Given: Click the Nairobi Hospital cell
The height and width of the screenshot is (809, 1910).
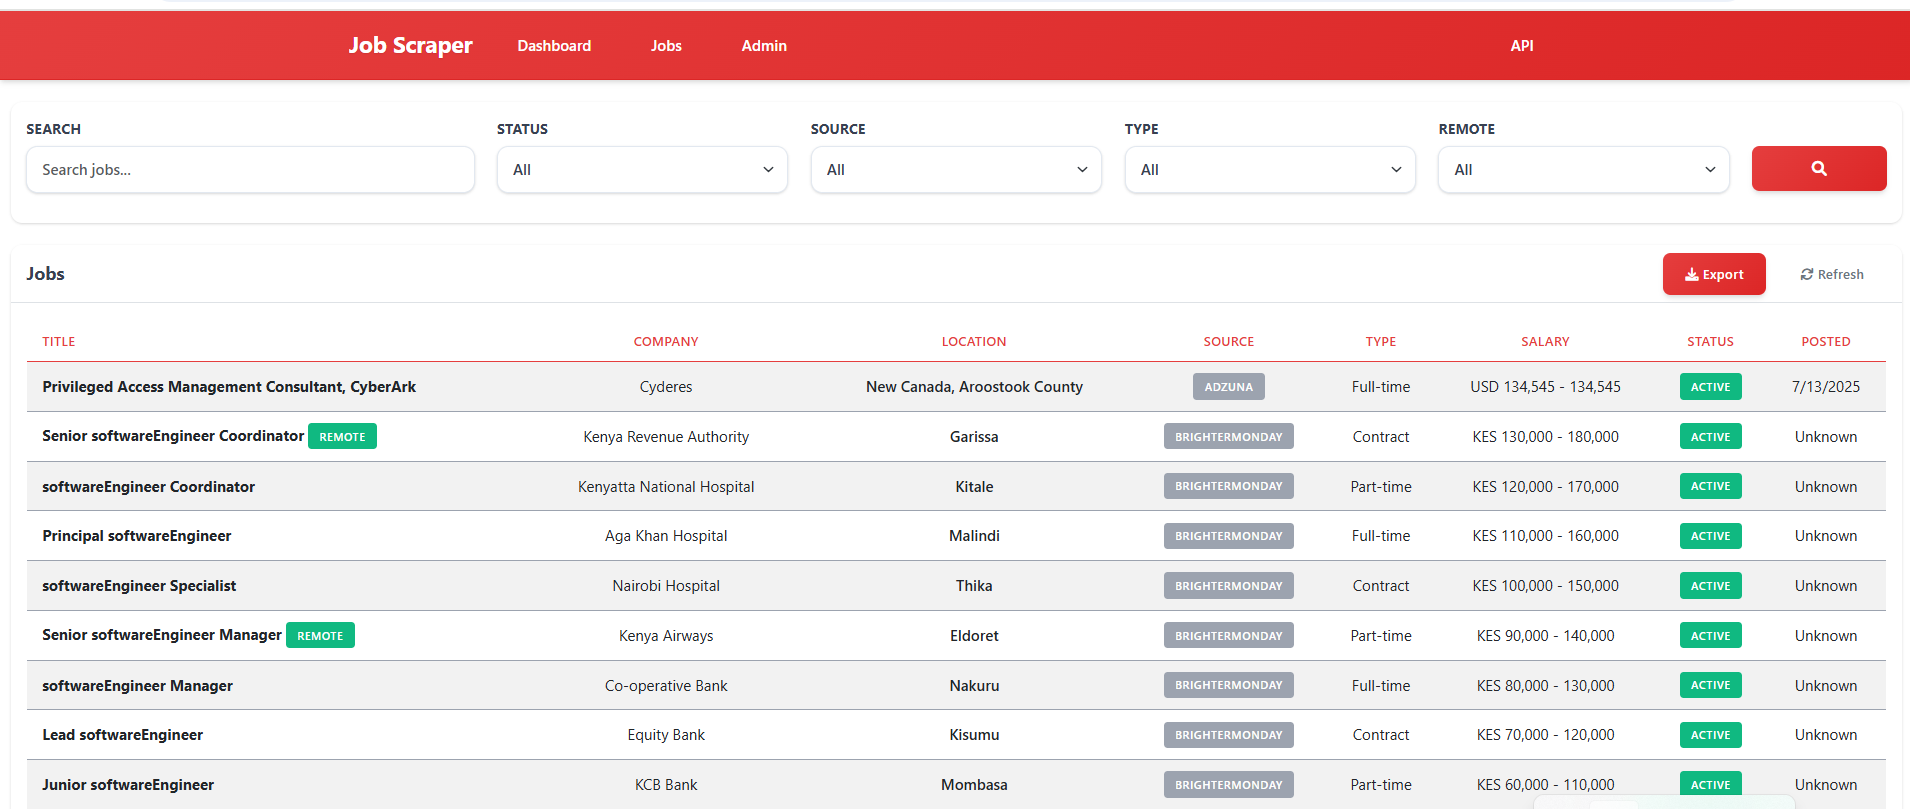Looking at the screenshot, I should (x=666, y=586).
